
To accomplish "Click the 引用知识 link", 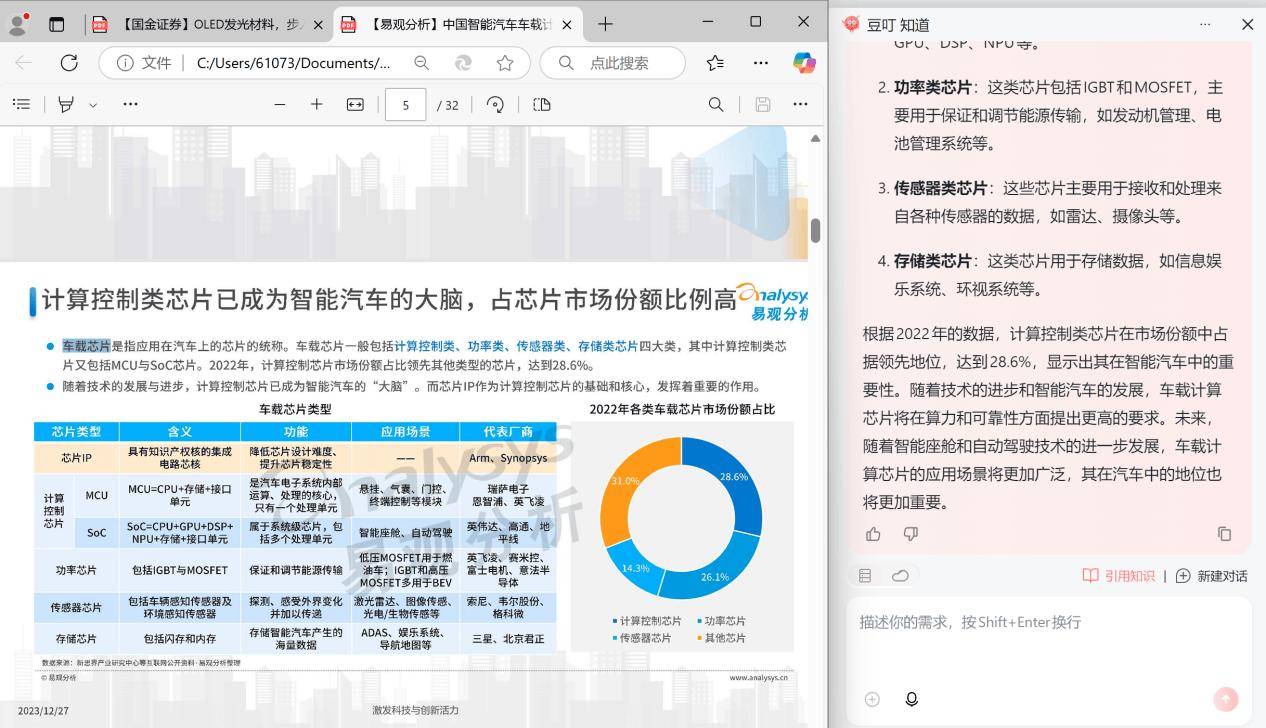I will point(1119,575).
